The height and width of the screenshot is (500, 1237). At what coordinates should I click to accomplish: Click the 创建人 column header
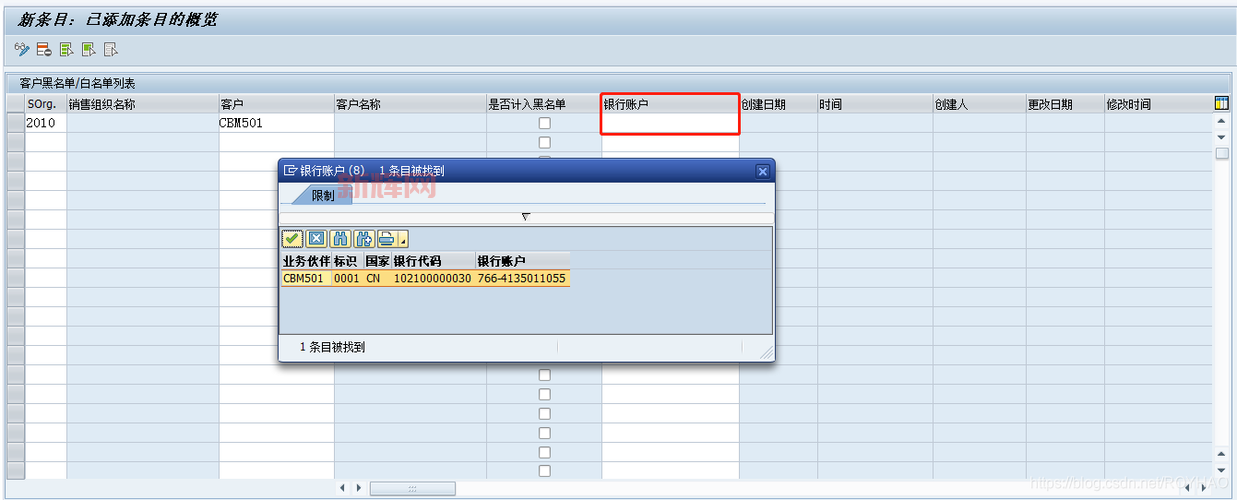pos(979,104)
